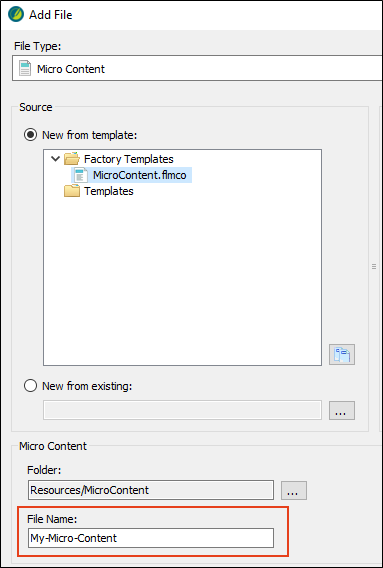The width and height of the screenshot is (383, 568).
Task: Open the File Type dropdown
Action: point(197,68)
